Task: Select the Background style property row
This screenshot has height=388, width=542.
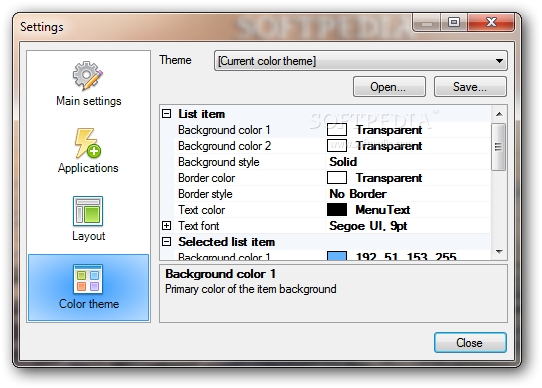Action: point(332,162)
